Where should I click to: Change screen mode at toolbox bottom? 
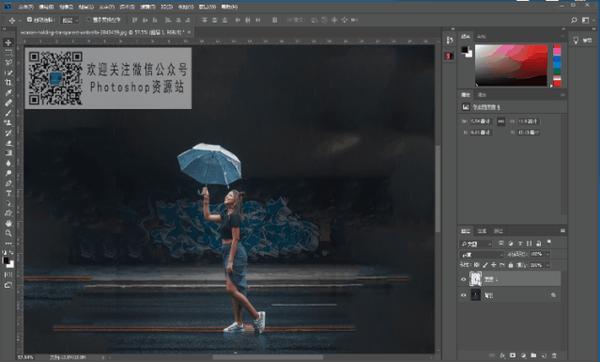pos(8,285)
